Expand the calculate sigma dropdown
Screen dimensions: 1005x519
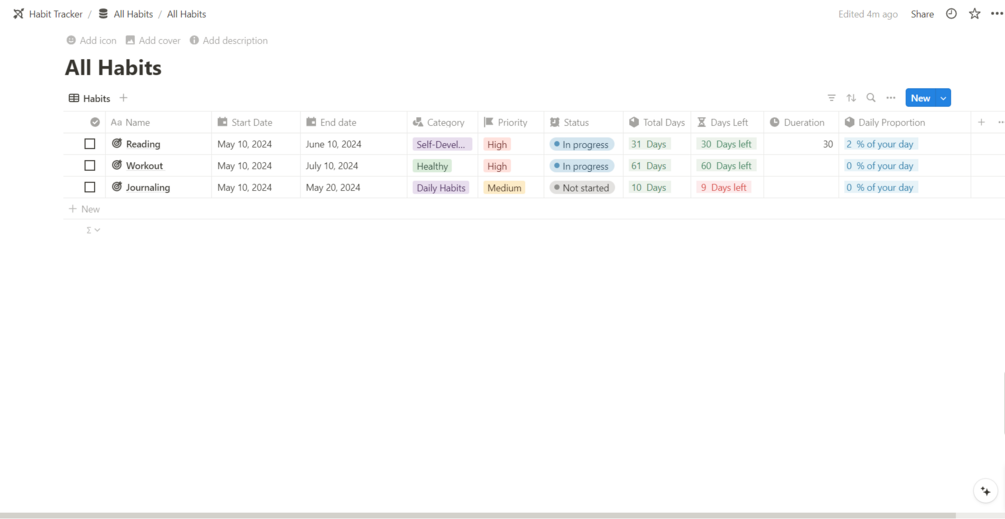94,230
